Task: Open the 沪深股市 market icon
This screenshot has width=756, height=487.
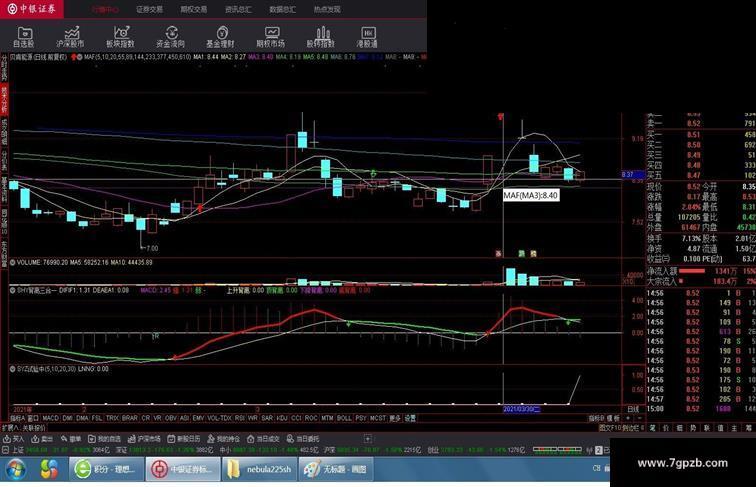Action: pyautogui.click(x=70, y=37)
